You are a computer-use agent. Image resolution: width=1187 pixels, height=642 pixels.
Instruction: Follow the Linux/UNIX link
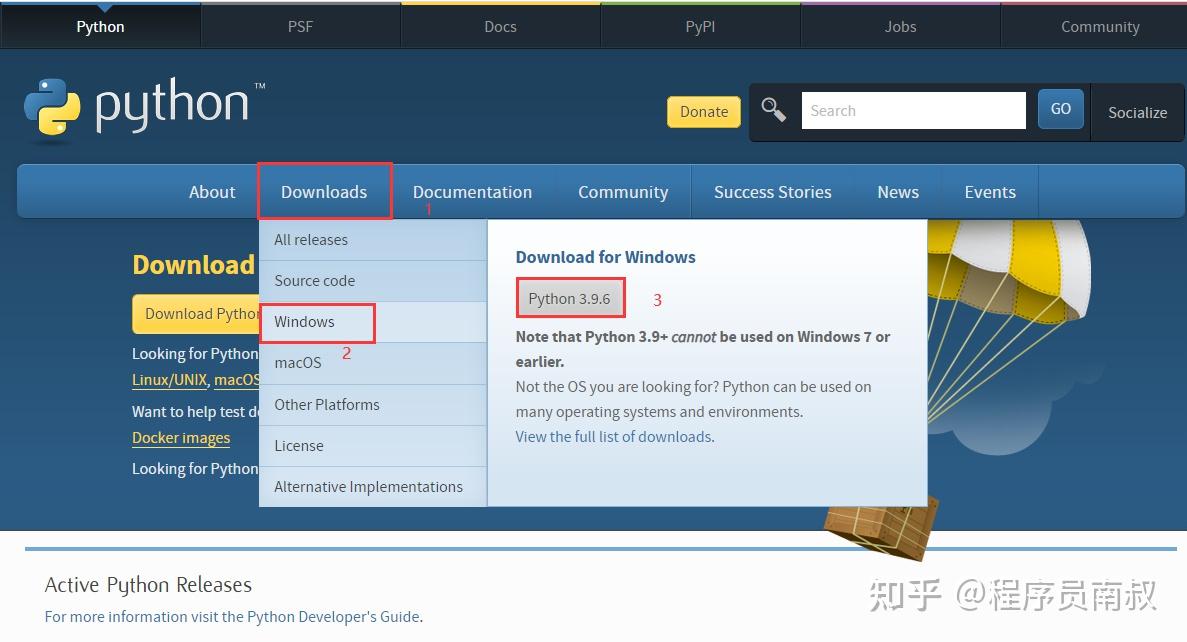(170, 380)
